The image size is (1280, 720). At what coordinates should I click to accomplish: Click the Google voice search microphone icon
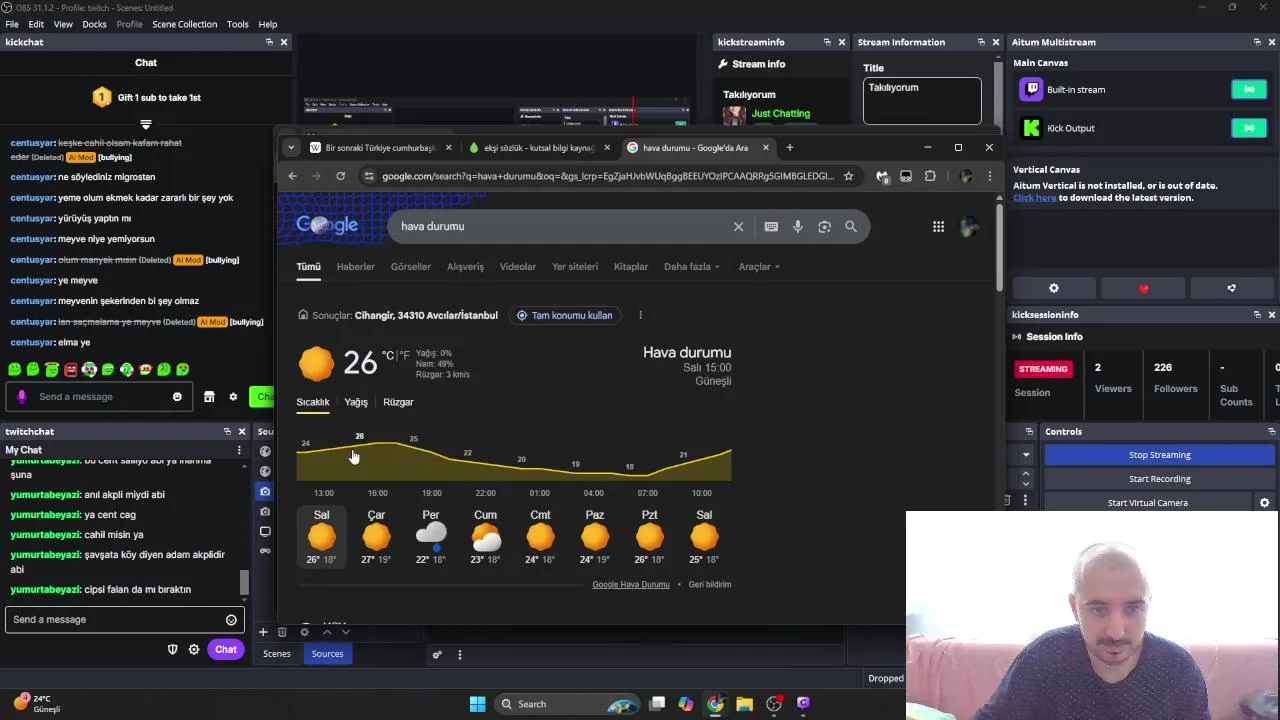click(x=798, y=227)
